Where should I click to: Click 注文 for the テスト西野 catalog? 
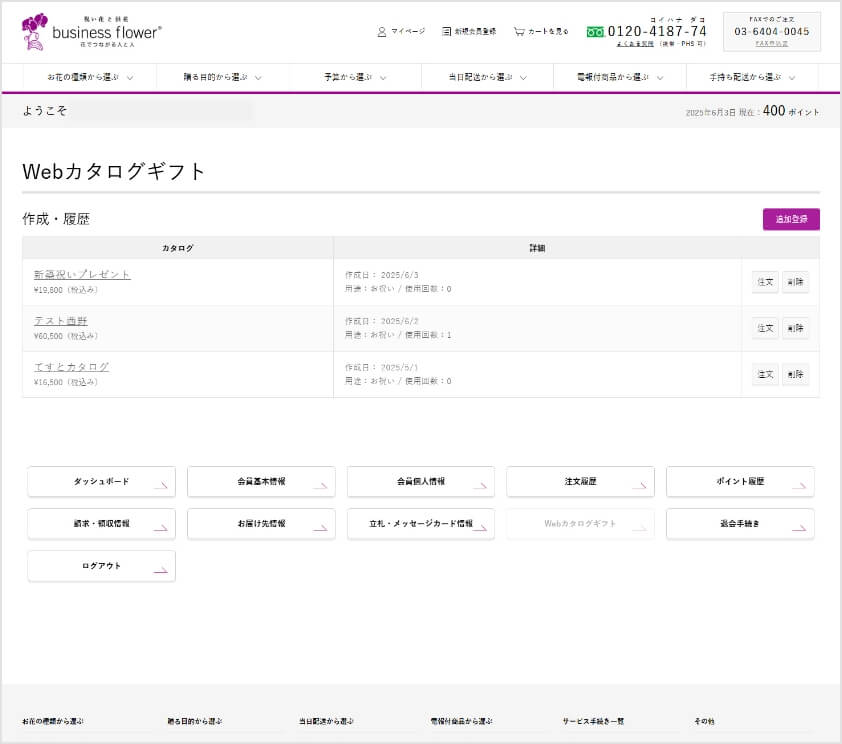pos(765,328)
